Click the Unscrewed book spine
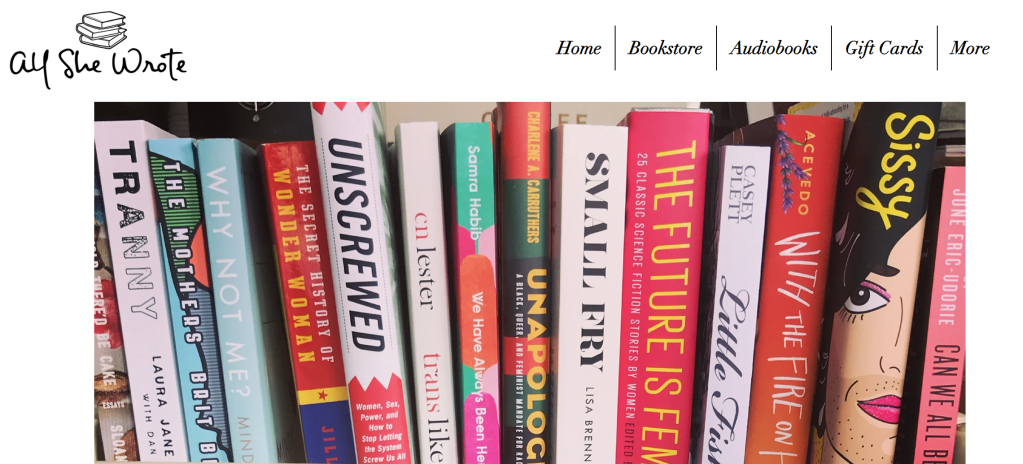 (x=362, y=283)
